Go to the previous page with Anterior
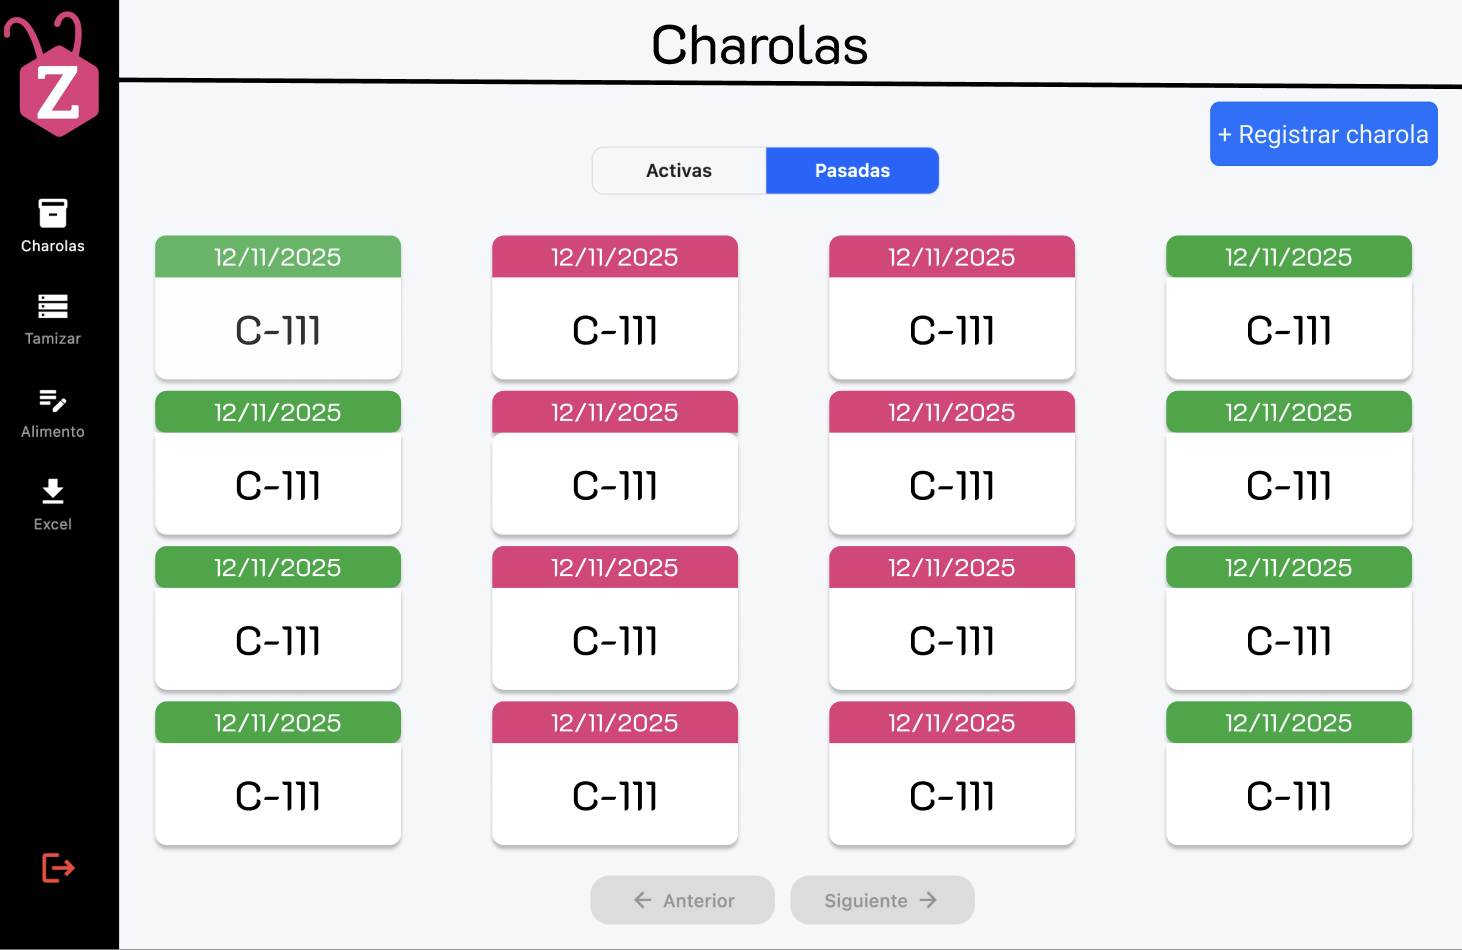This screenshot has width=1462, height=950. pyautogui.click(x=682, y=900)
